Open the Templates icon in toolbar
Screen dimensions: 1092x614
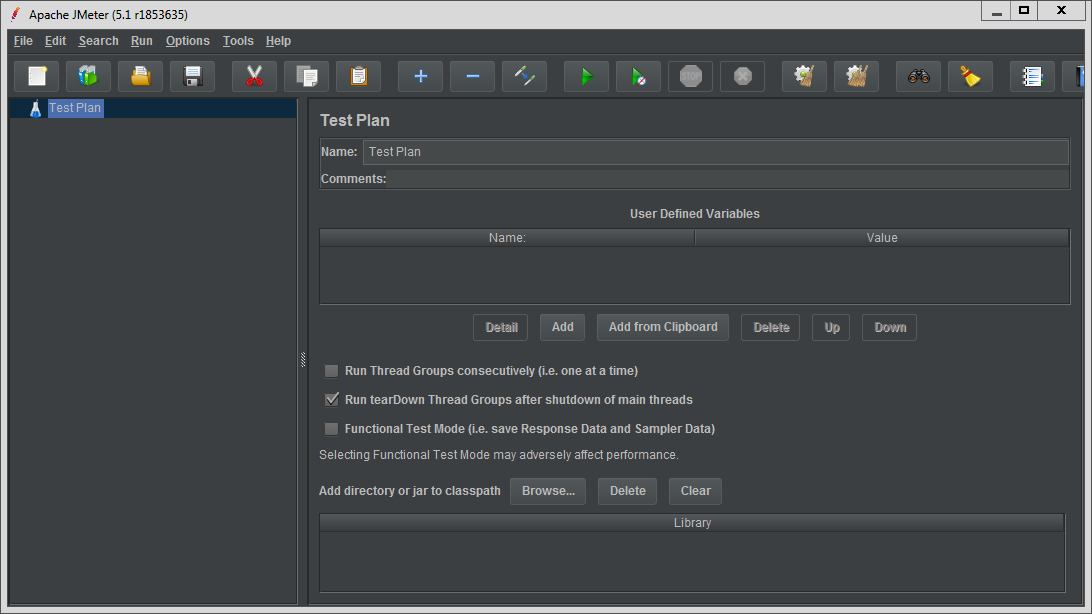[88, 76]
